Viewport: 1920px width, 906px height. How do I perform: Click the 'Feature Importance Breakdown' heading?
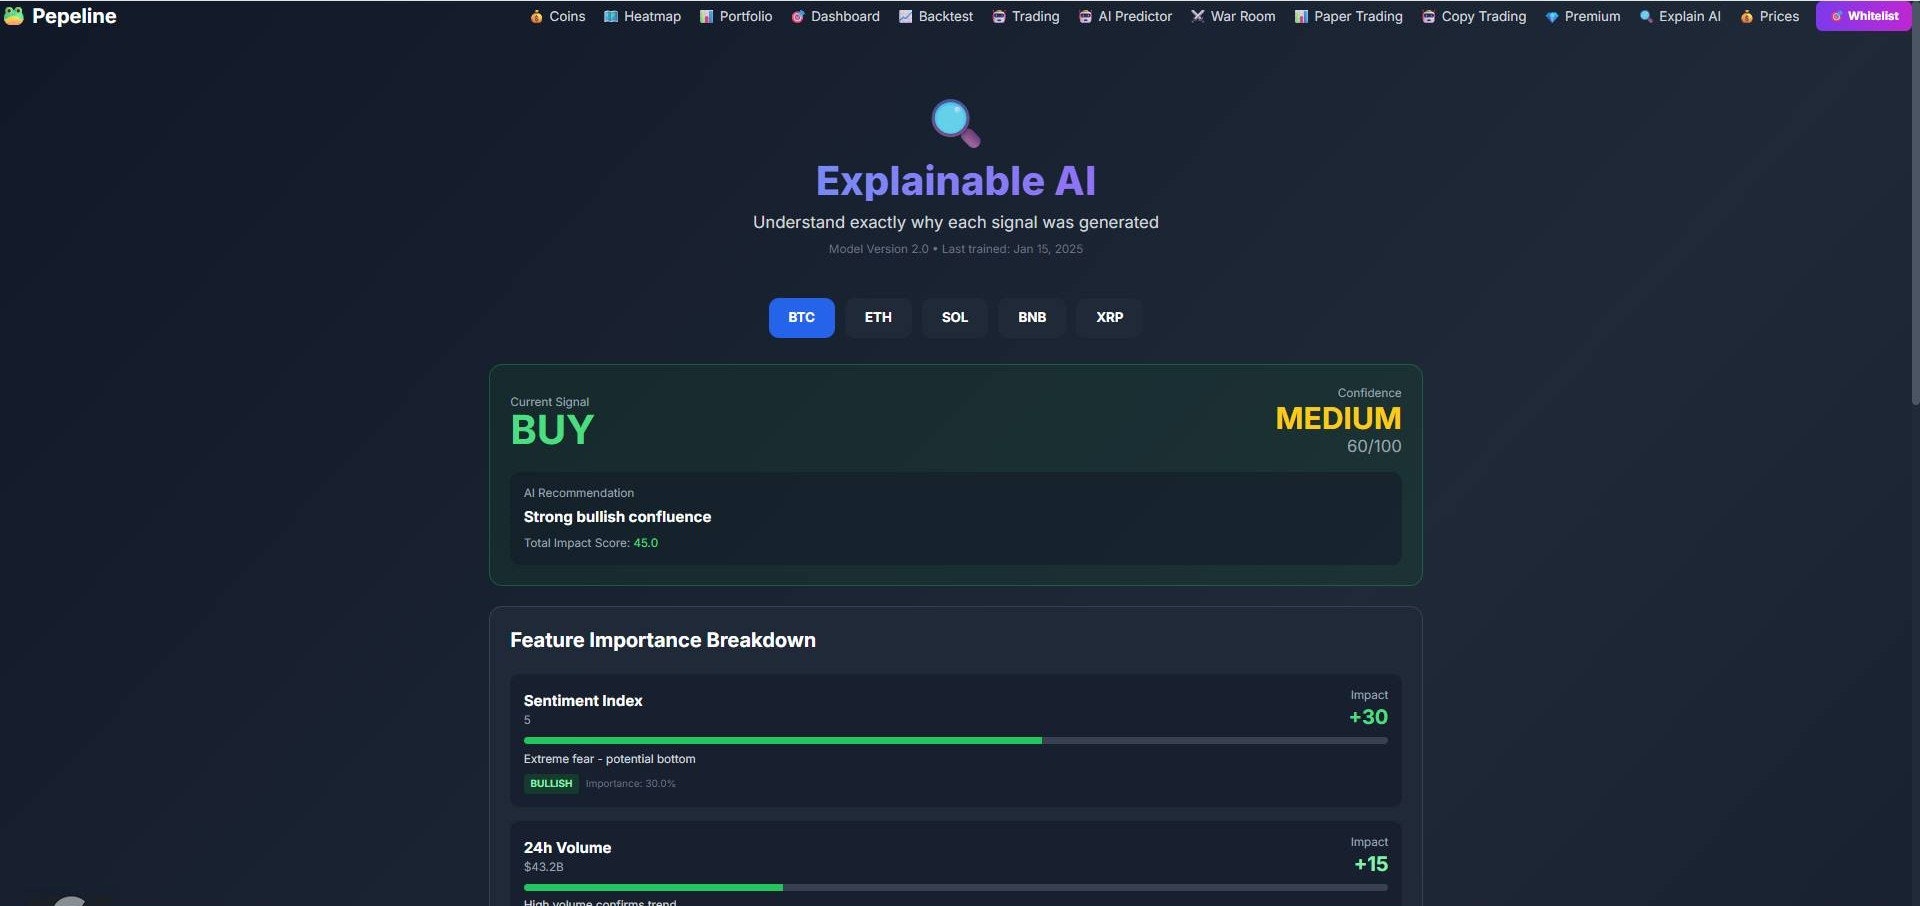(663, 641)
